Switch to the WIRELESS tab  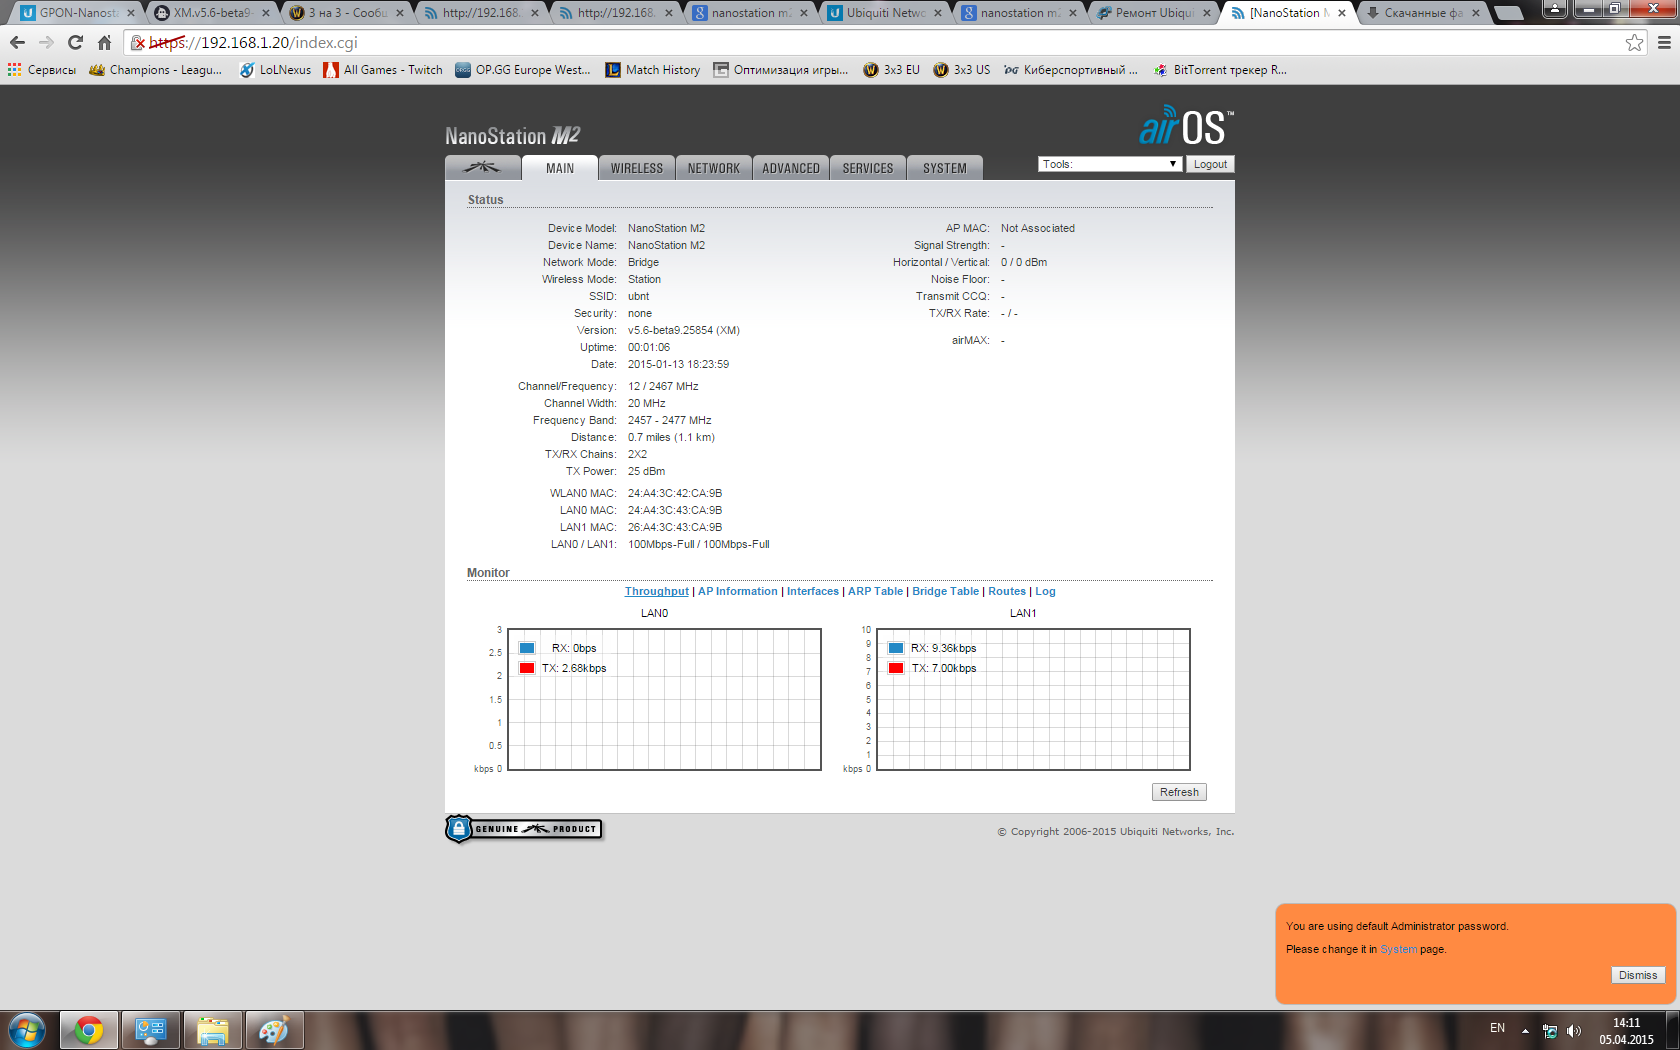point(637,168)
